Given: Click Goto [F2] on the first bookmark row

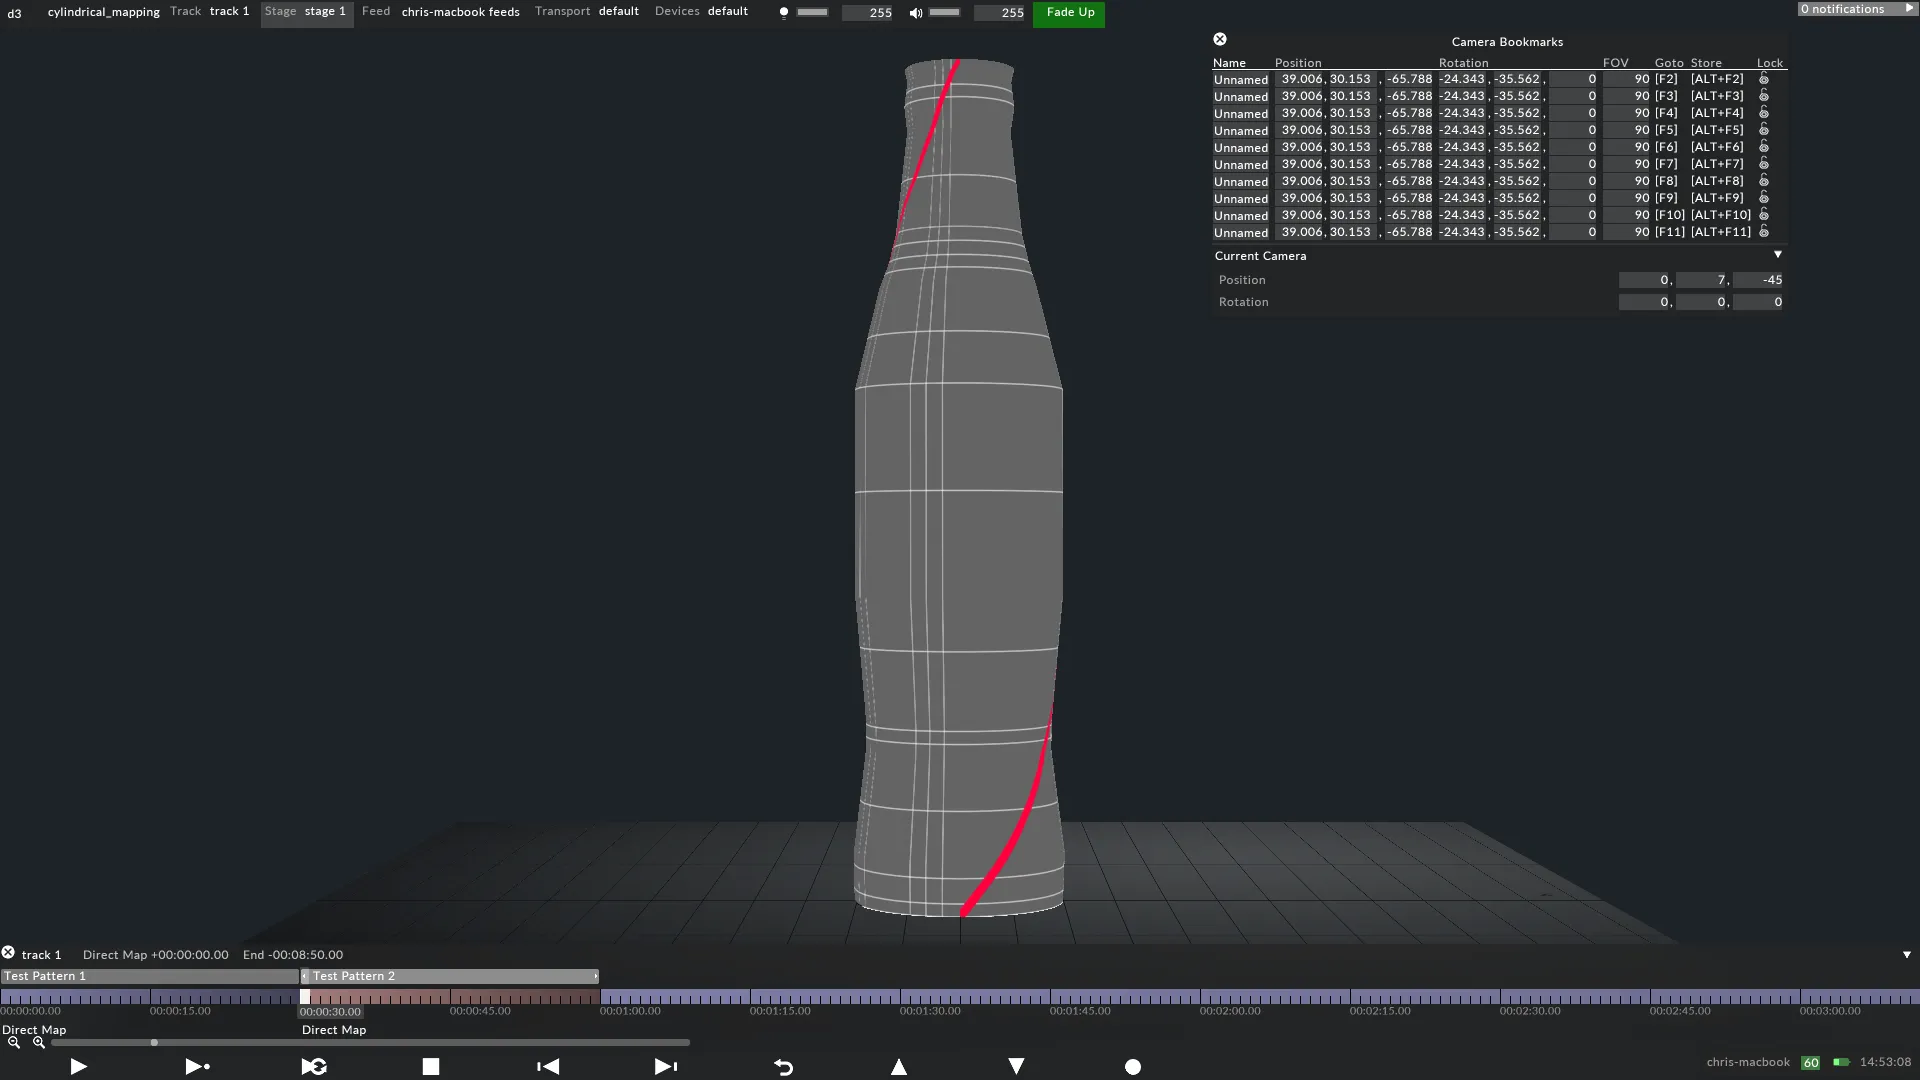Looking at the screenshot, I should (1665, 78).
